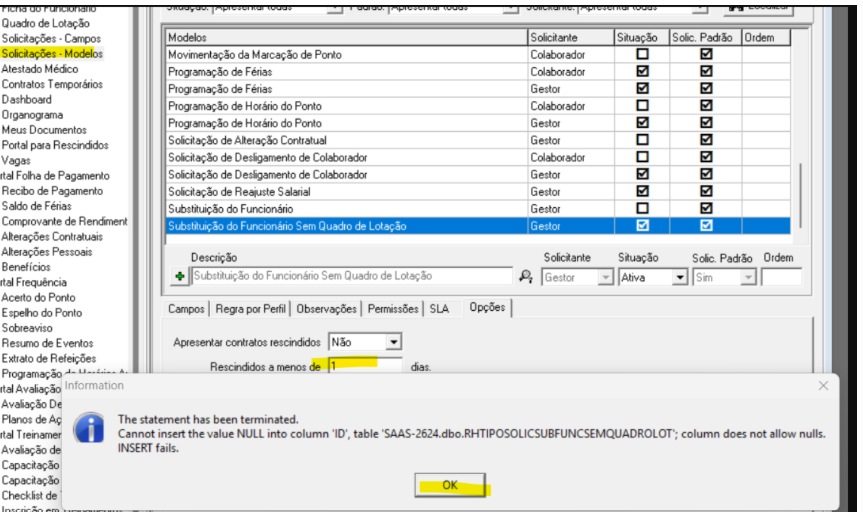Open the Regra por Perfil tab
Viewport: 863px width, 512px height.
pos(251,309)
